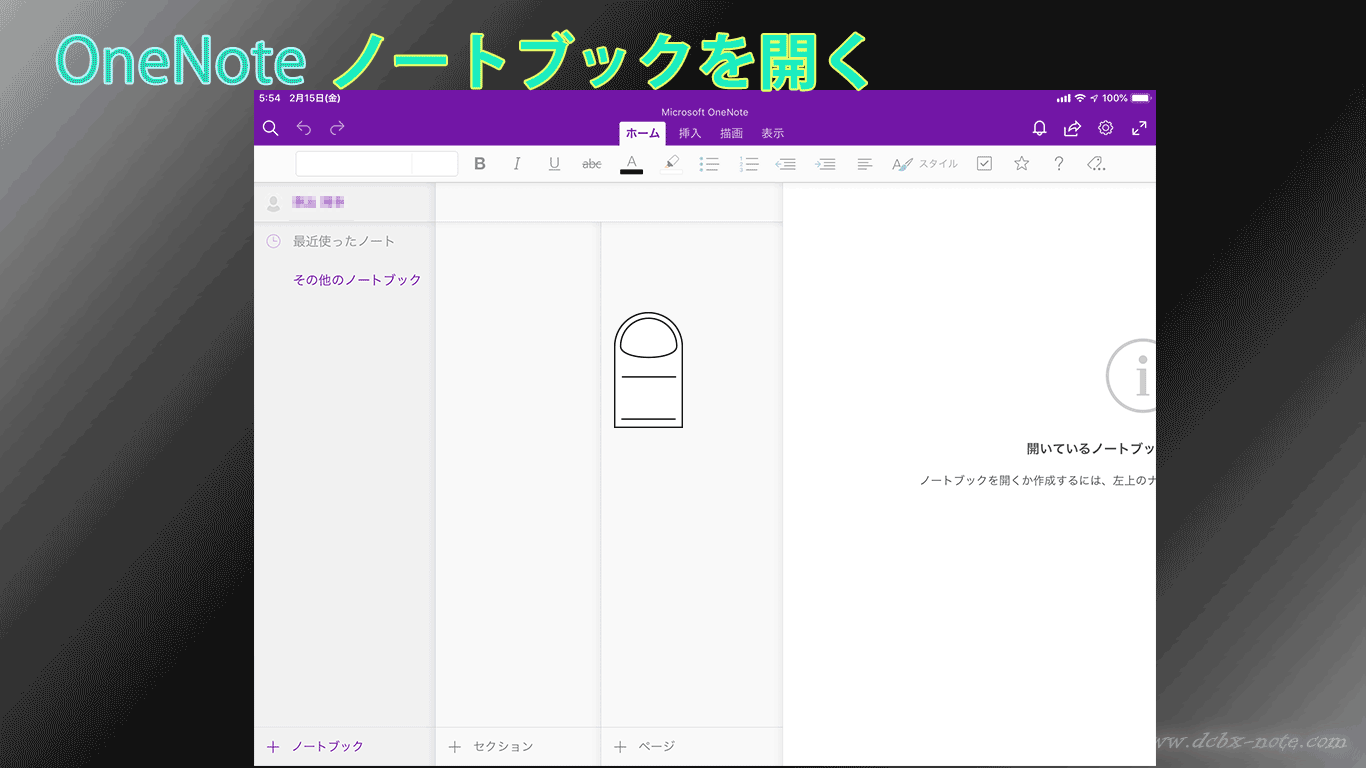Tap the Wi-Fi status icon

[x=1080, y=98]
